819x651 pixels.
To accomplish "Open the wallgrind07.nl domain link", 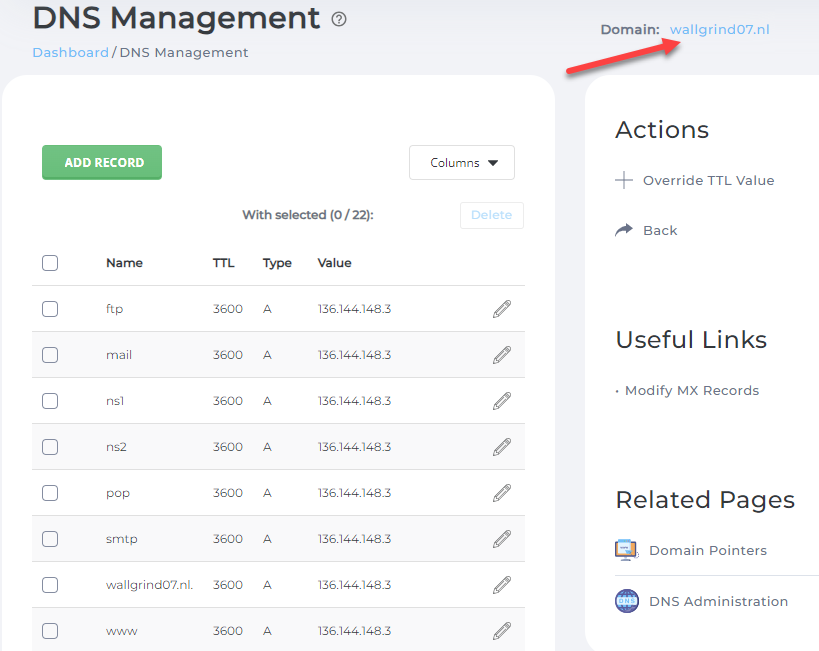I will (719, 29).
